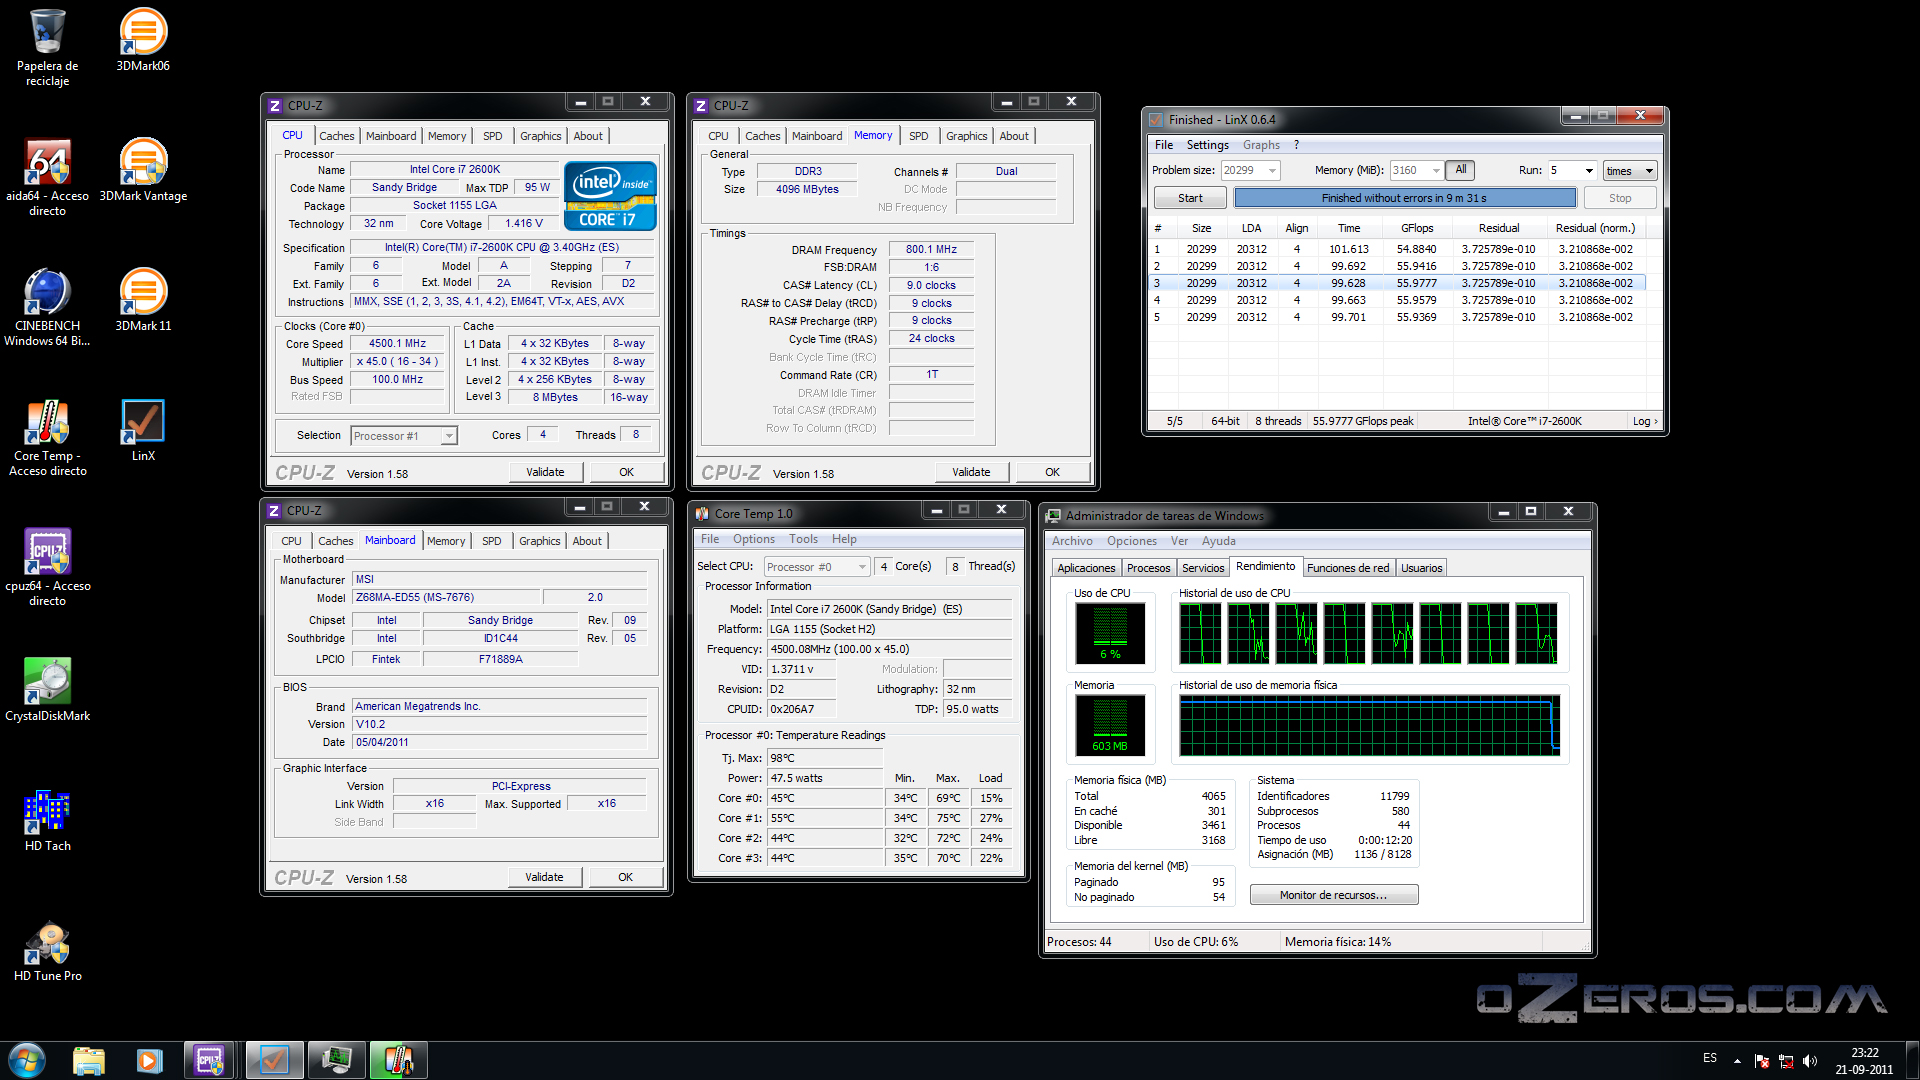Screen dimensions: 1920x1080
Task: Select the Task Manager taskbar button
Action: [x=336, y=1060]
